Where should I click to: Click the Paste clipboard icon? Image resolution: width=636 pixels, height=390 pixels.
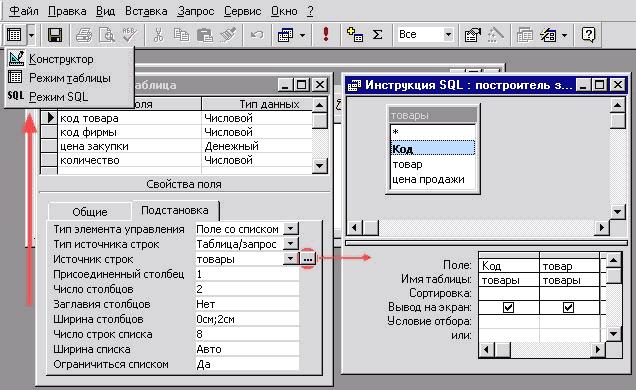tap(205, 35)
